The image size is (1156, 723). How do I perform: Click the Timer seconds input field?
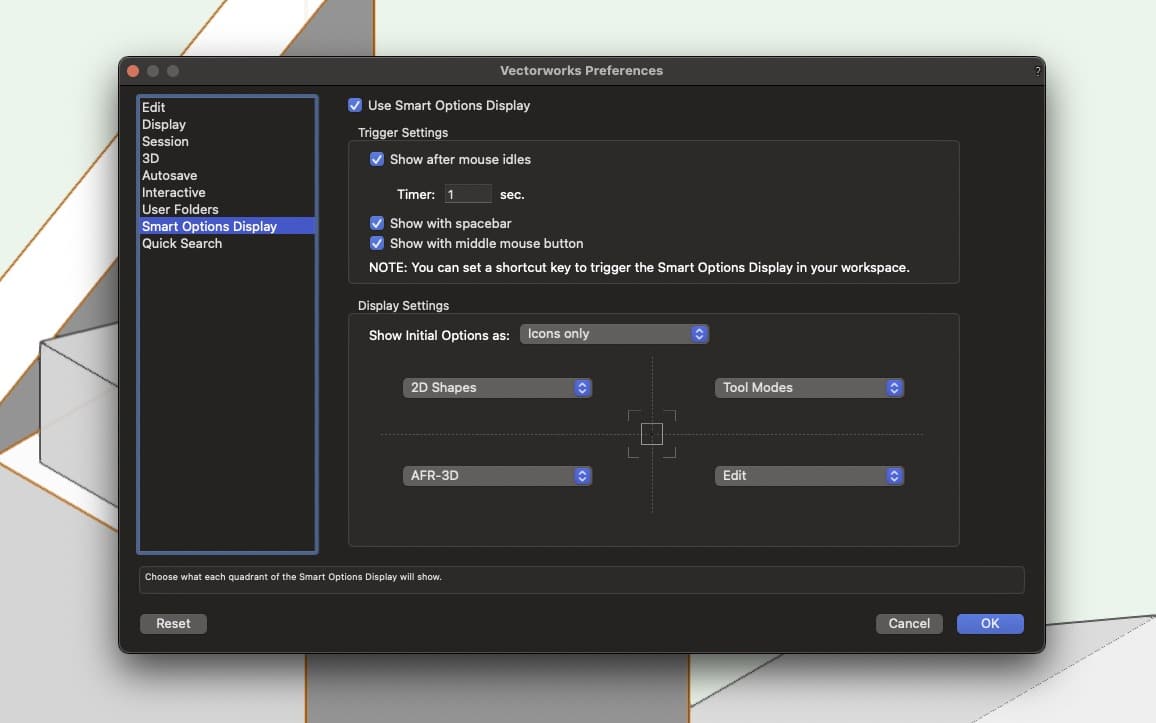468,194
